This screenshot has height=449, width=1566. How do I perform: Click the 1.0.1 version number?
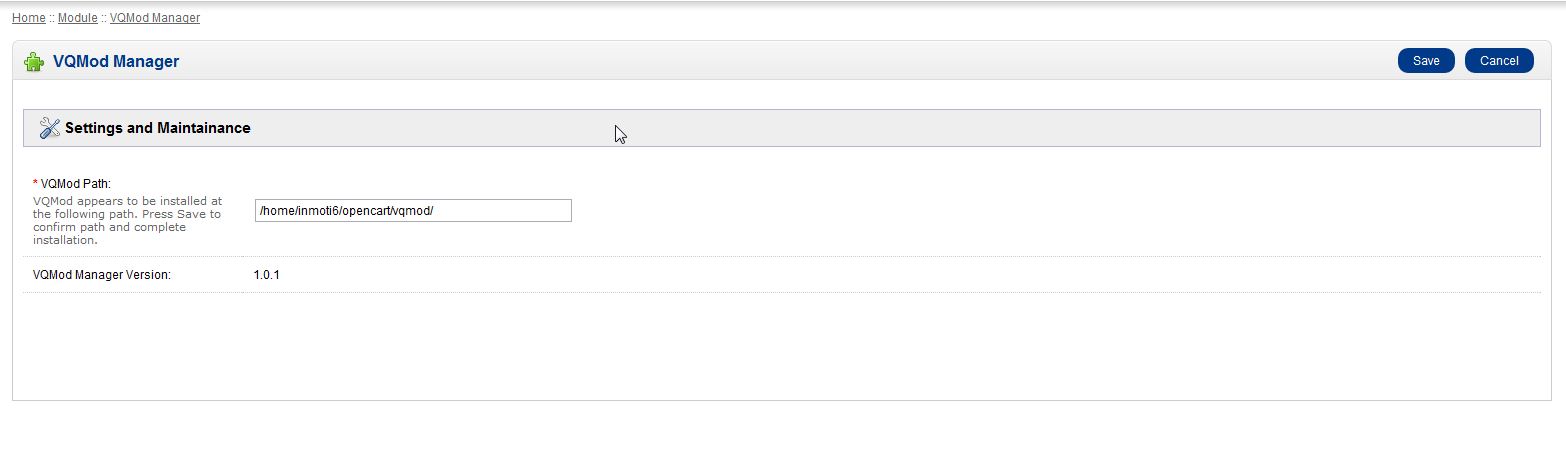click(x=266, y=274)
